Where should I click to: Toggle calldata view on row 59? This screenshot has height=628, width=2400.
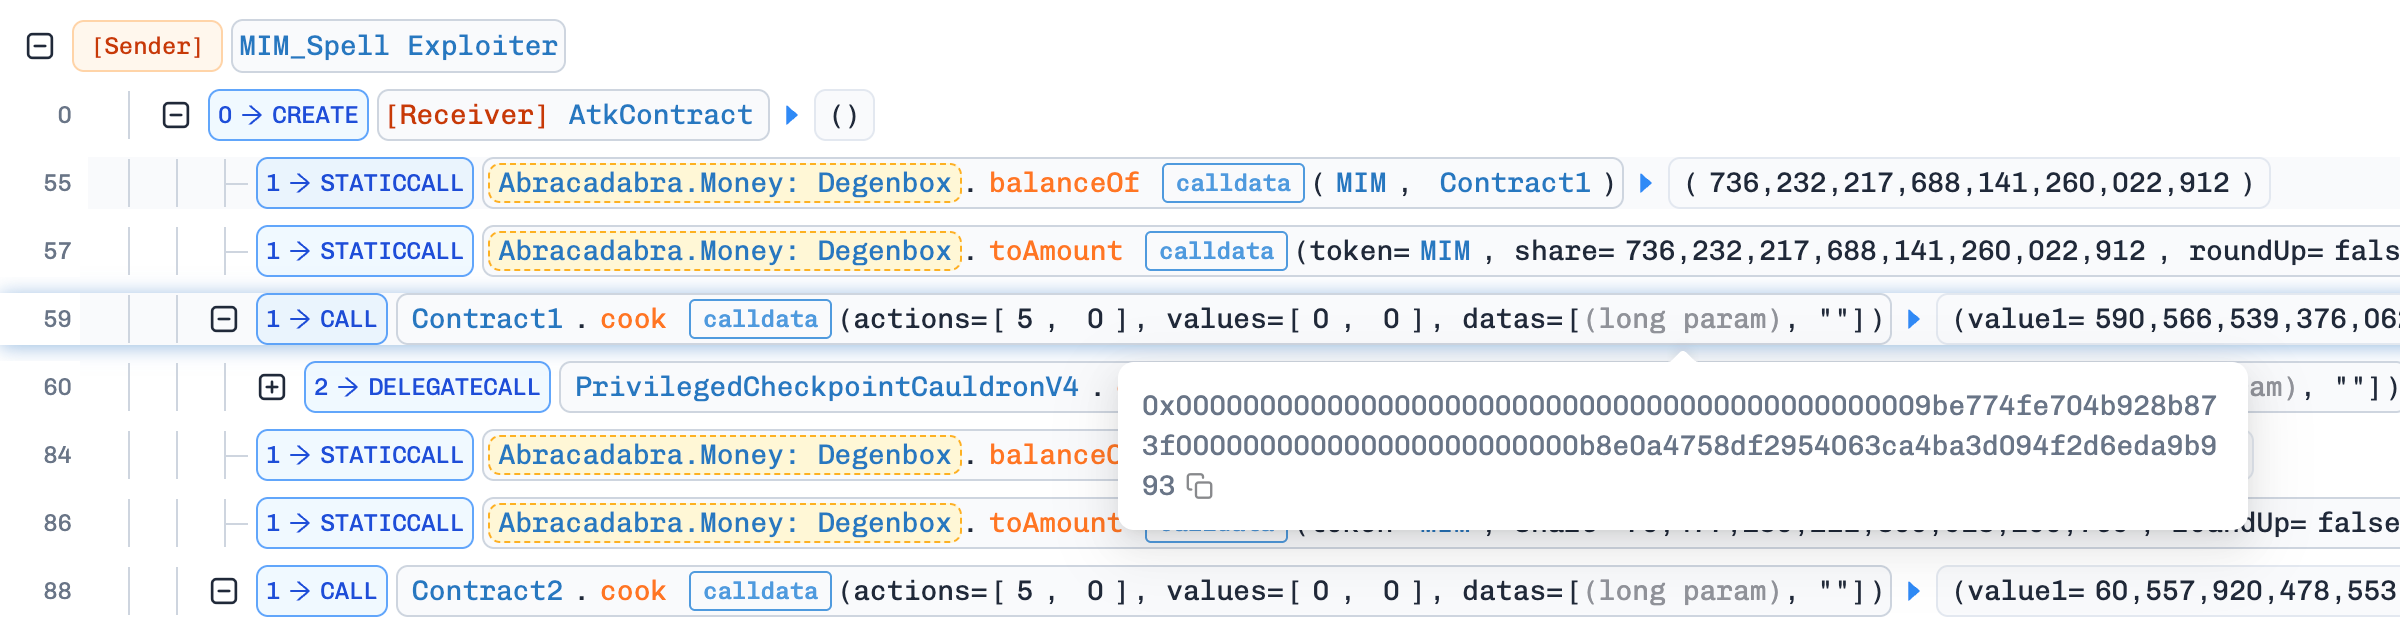click(760, 319)
